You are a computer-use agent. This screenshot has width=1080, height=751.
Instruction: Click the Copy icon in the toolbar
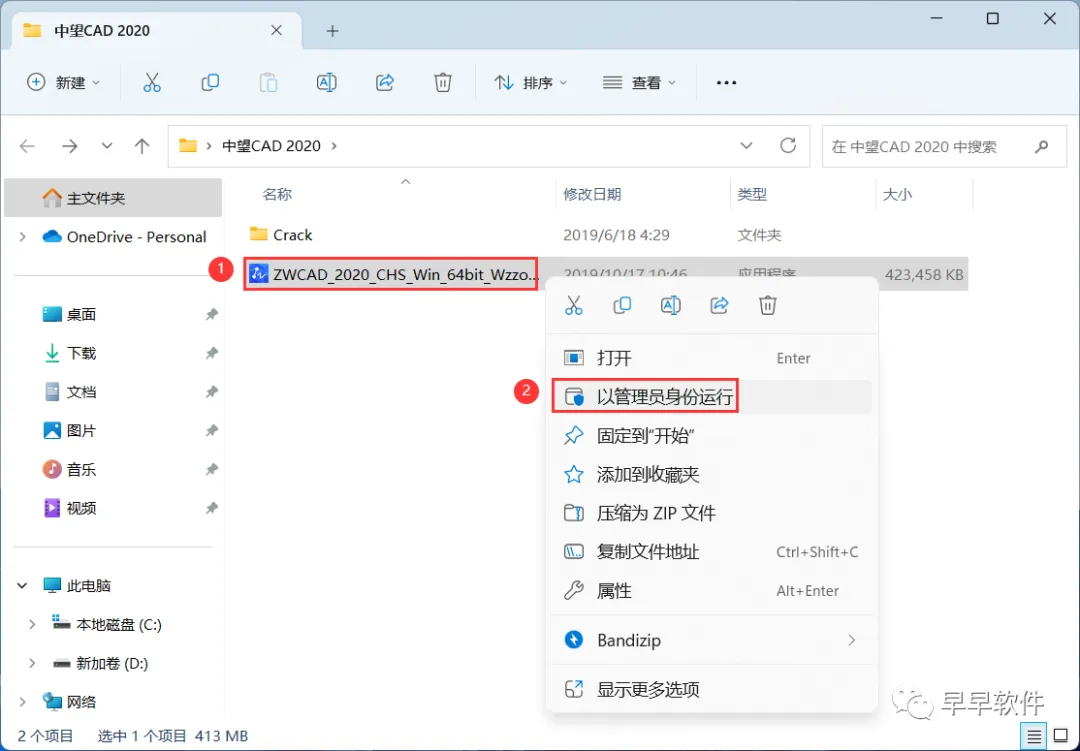(x=210, y=83)
